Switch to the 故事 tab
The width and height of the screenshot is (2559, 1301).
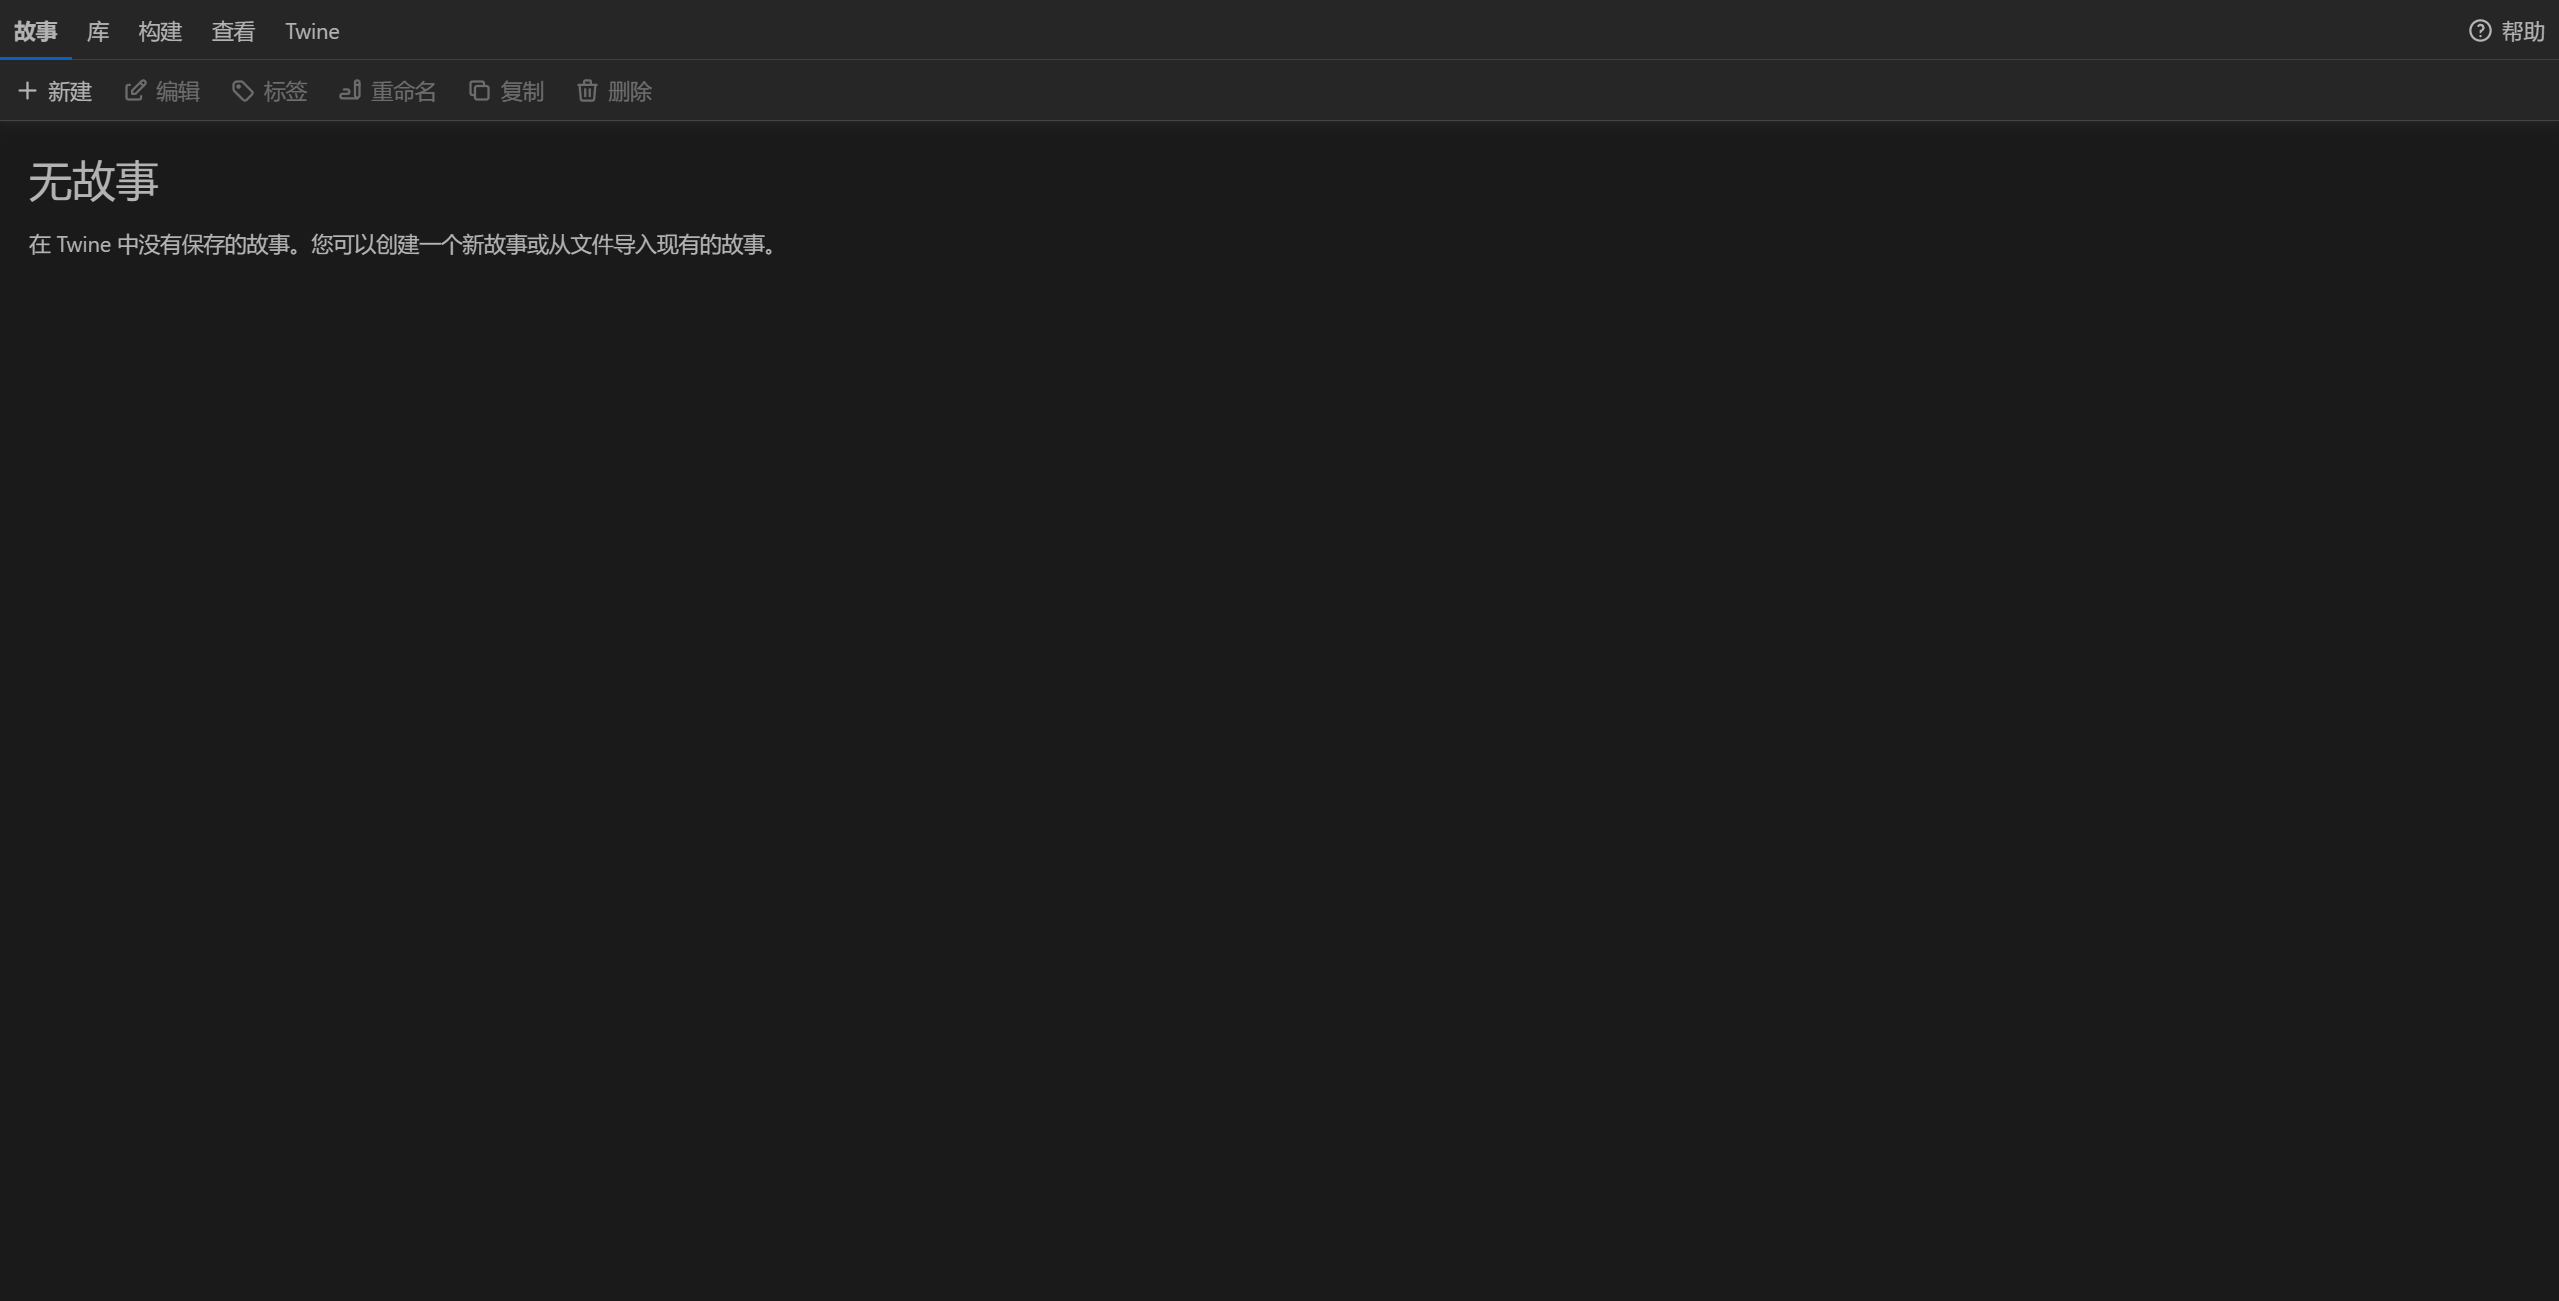[35, 31]
